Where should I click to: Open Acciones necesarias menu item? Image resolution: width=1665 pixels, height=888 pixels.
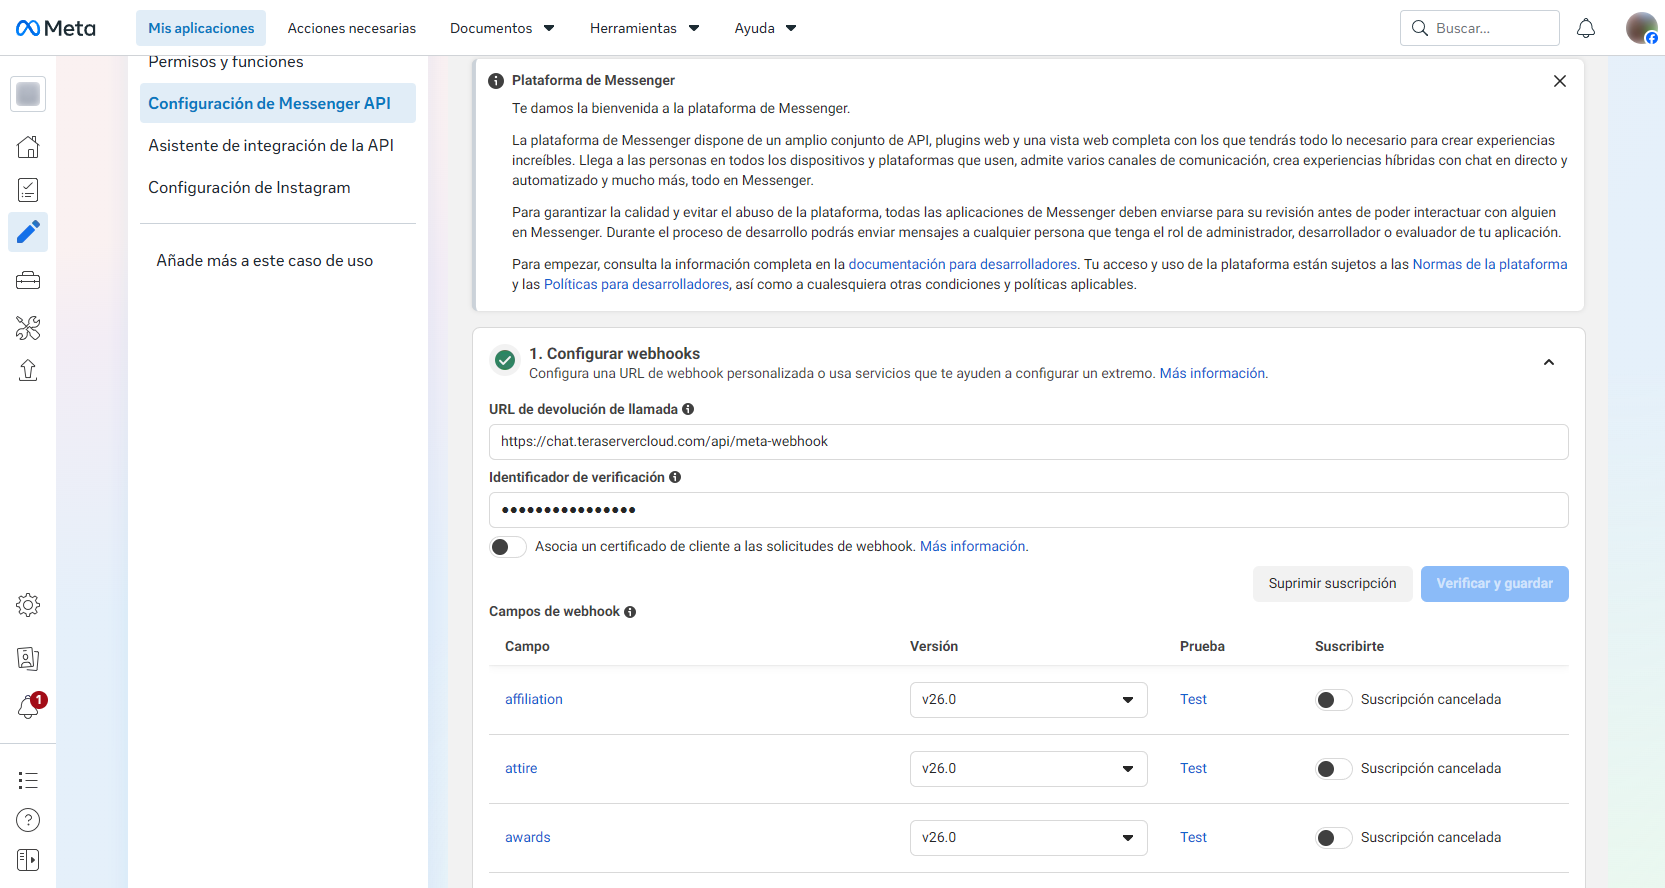pyautogui.click(x=352, y=28)
